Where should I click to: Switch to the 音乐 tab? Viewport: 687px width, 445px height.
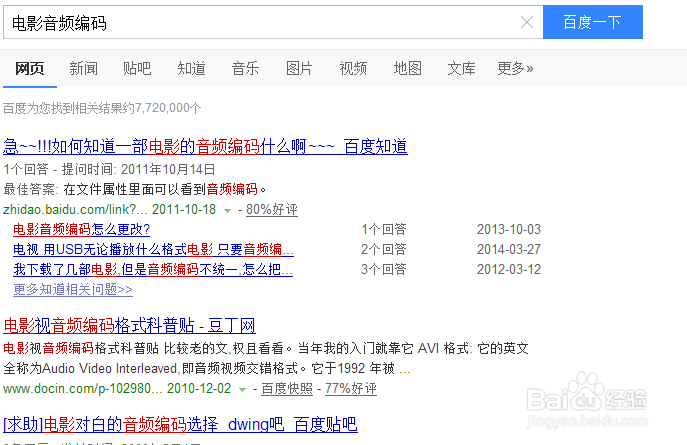245,68
